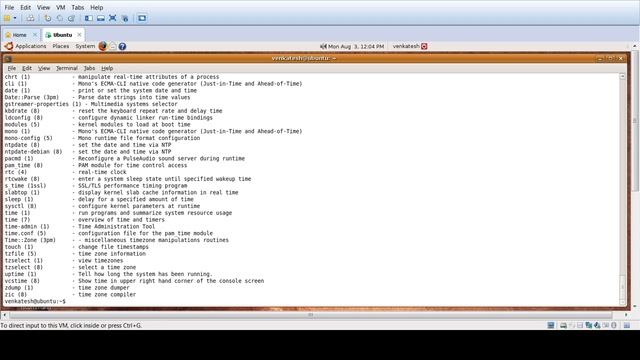Click the 'zic (8)' terminal entry

point(70,295)
